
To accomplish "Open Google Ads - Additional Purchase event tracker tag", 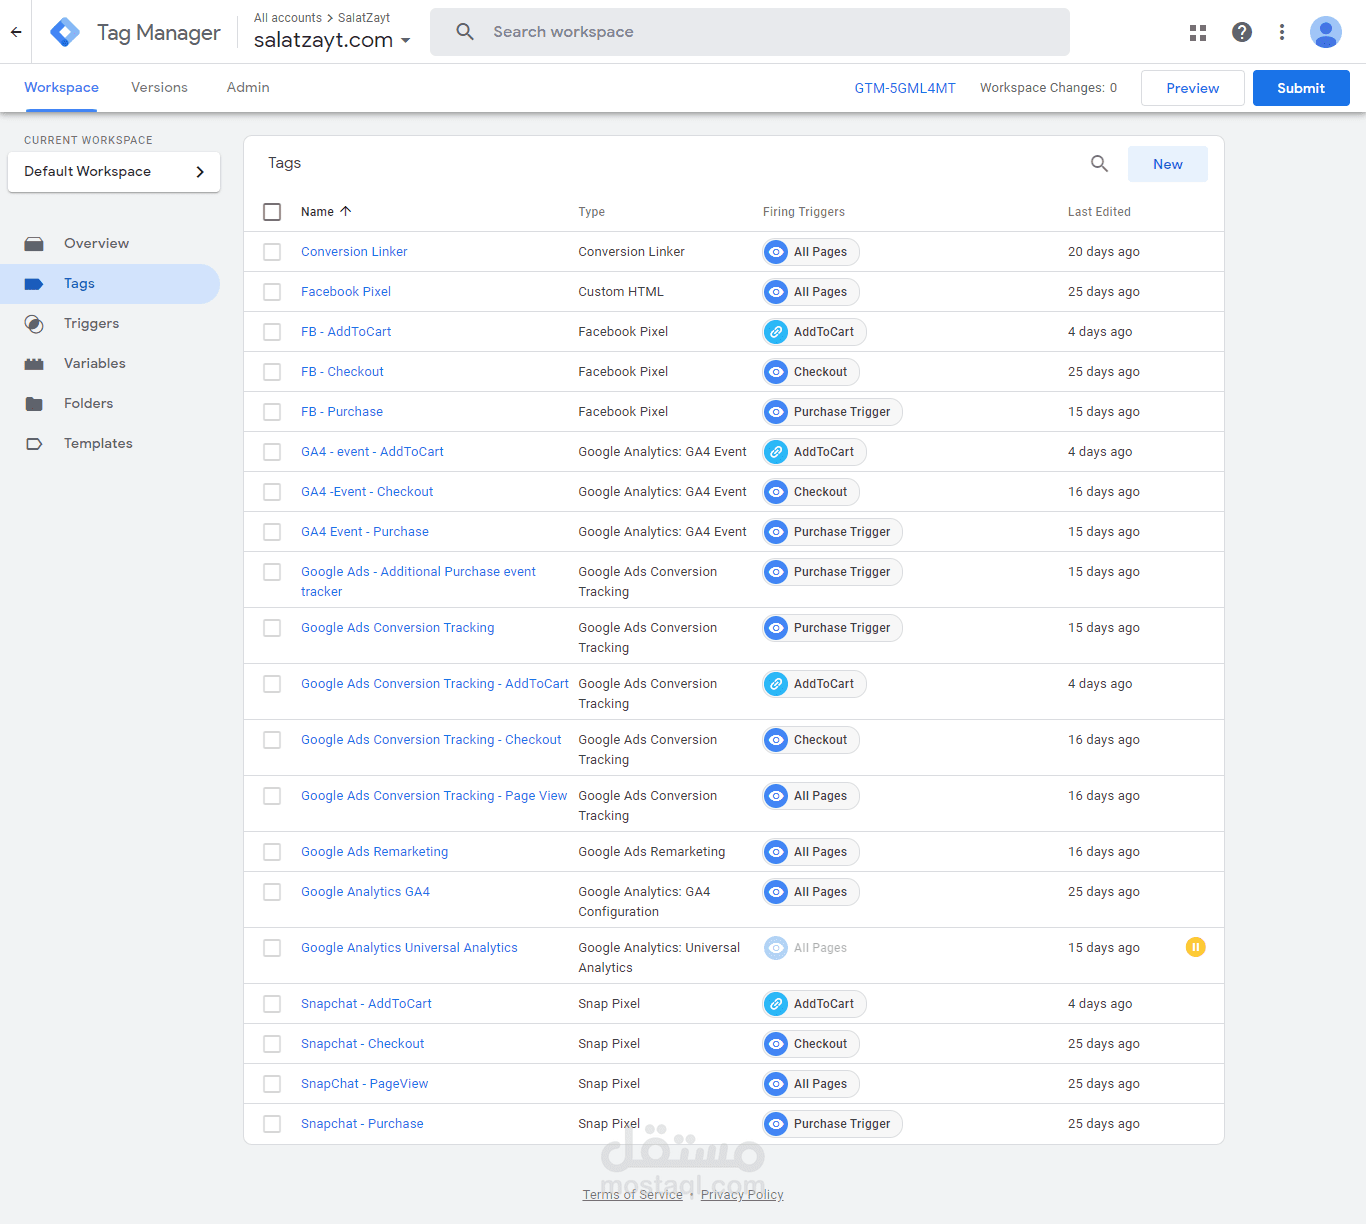I will (x=418, y=582).
